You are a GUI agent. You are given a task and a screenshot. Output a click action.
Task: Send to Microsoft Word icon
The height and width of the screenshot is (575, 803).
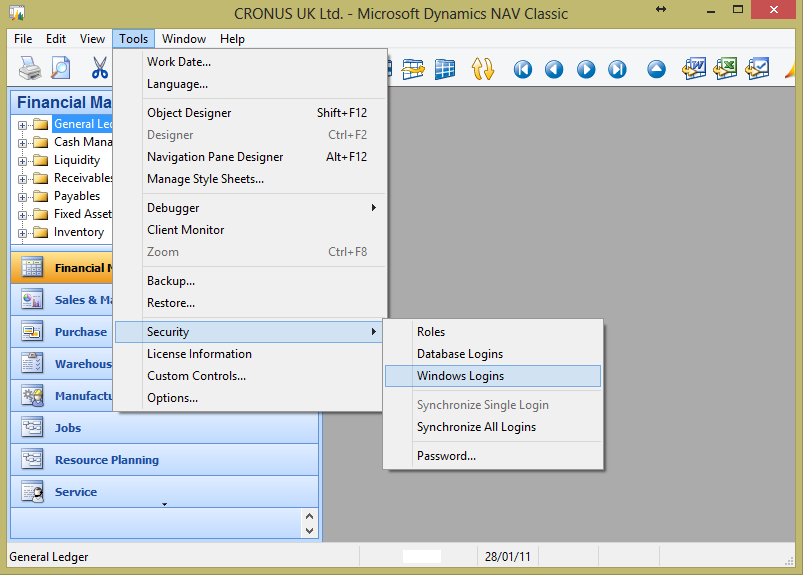point(694,69)
